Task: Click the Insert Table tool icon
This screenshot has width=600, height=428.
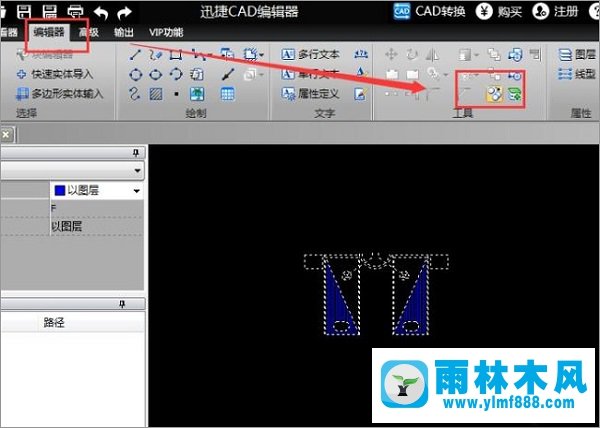Action: [x=227, y=94]
